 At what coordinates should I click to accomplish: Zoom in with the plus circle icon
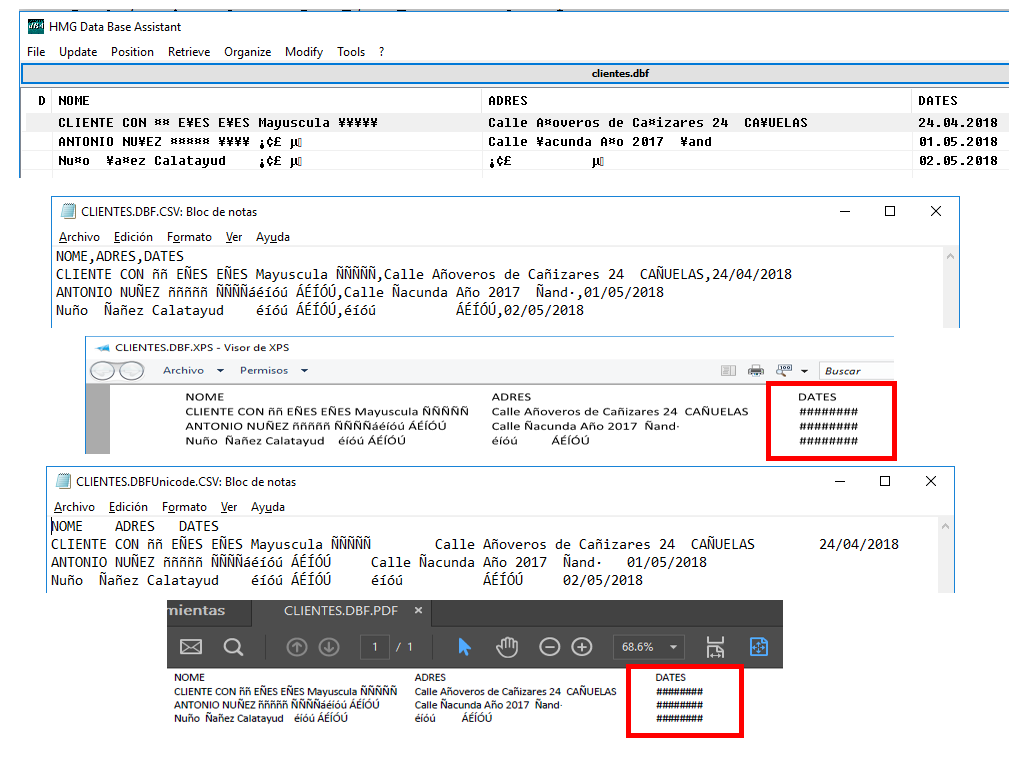click(582, 647)
